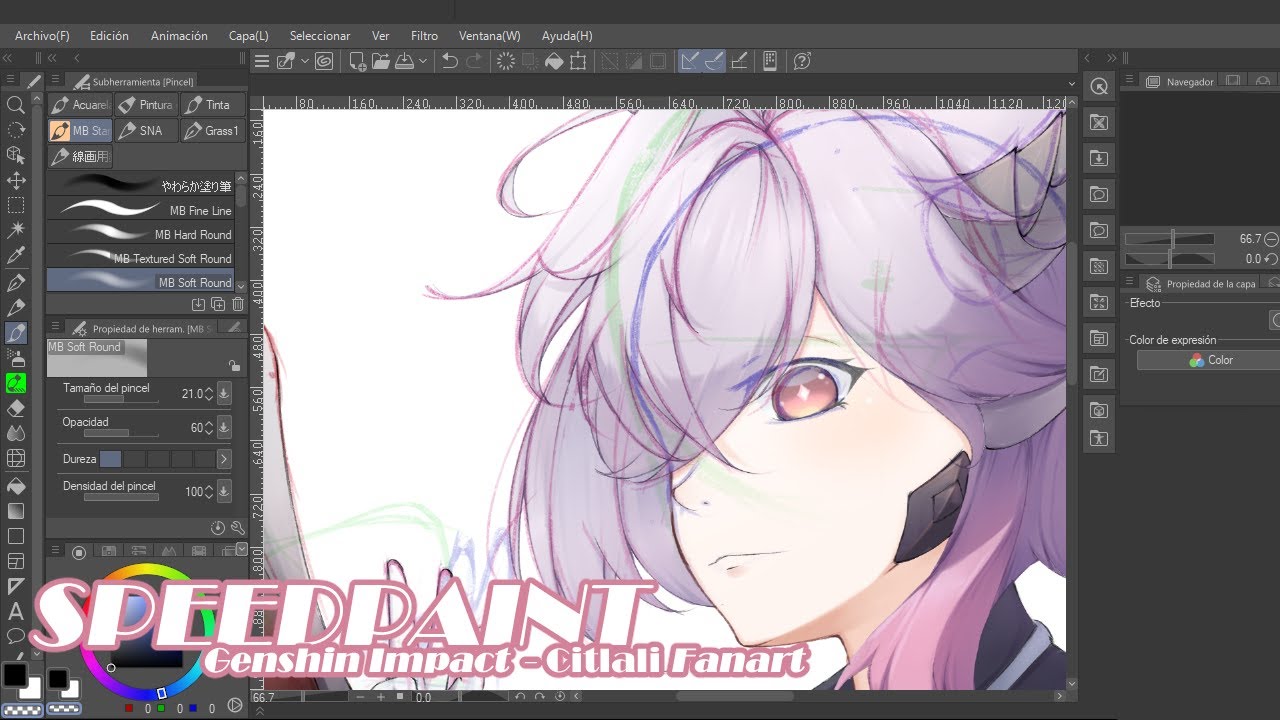Select the Move layer tool
The image size is (1280, 720).
click(16, 180)
